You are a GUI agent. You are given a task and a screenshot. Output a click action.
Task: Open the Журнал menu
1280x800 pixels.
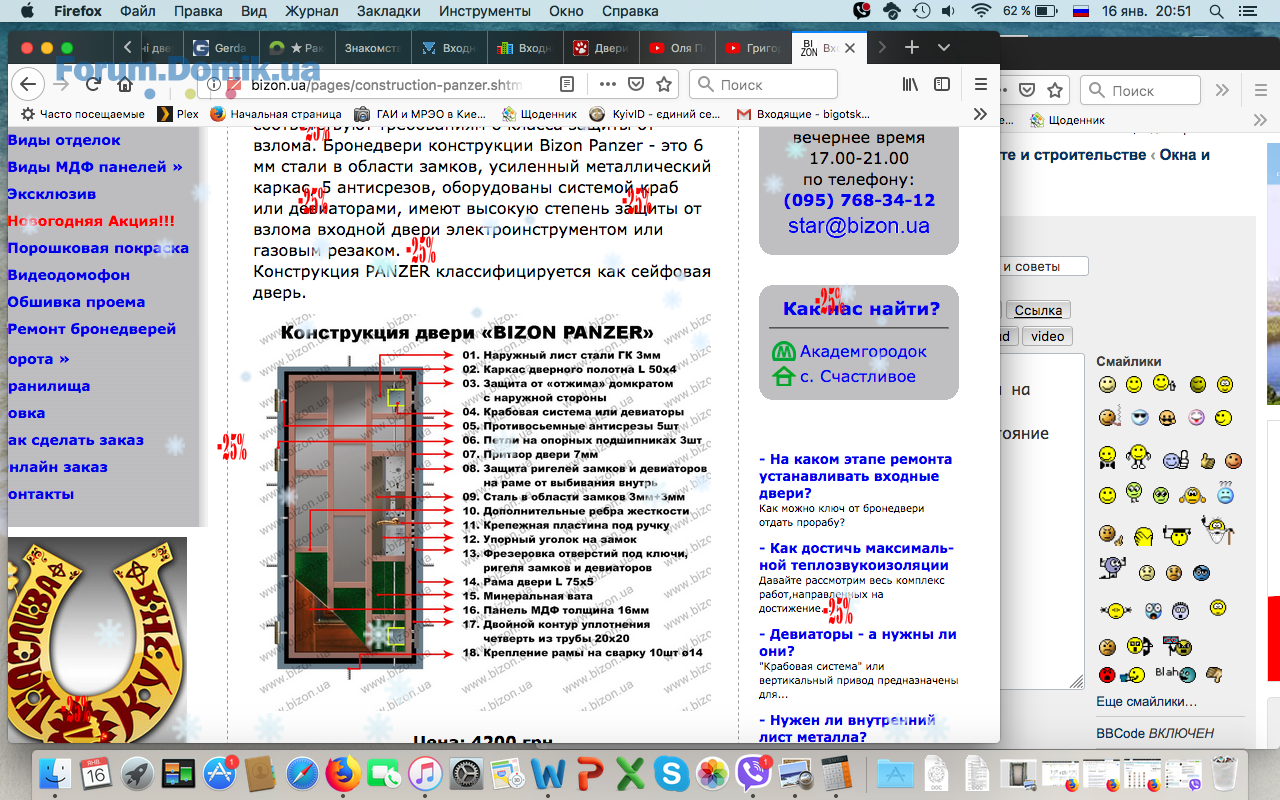tap(311, 11)
